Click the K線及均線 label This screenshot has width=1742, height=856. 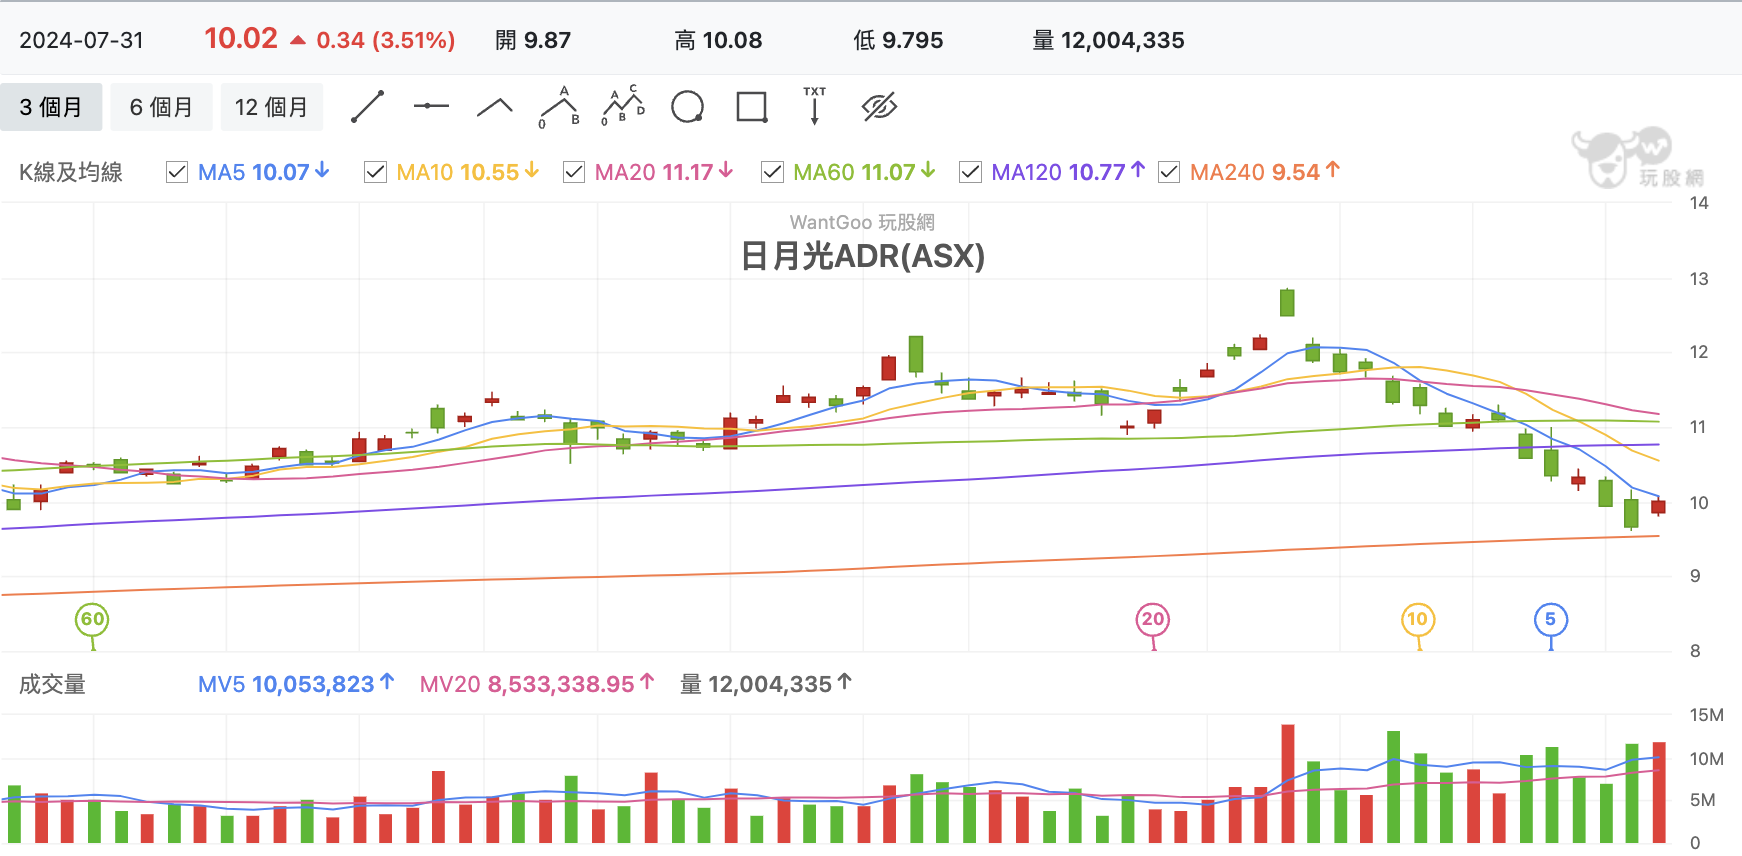point(71,172)
